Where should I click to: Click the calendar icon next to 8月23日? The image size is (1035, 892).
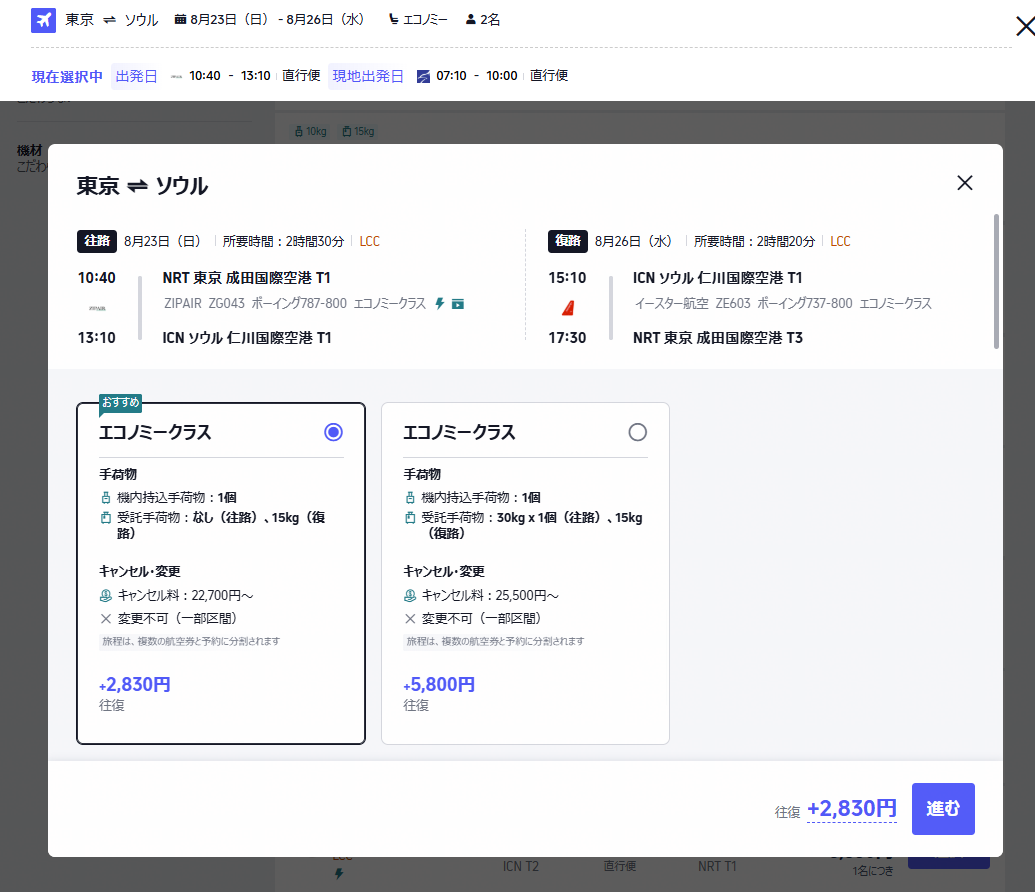coord(180,20)
